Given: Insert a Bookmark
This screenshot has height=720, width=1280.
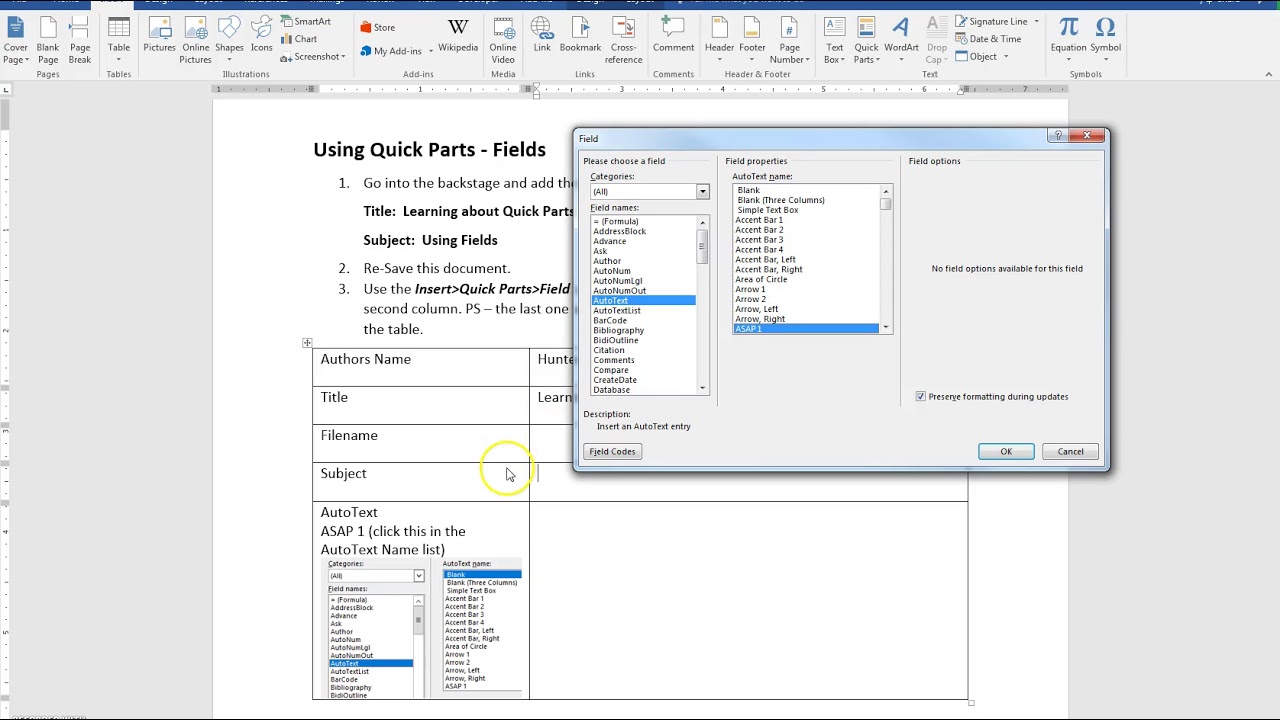Looking at the screenshot, I should coord(580,36).
